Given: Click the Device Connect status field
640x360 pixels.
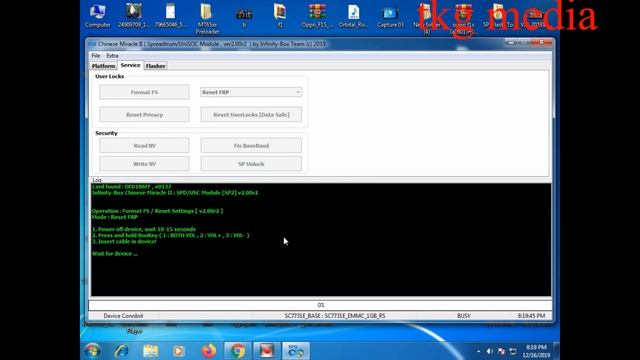Looking at the screenshot, I should 123,316.
